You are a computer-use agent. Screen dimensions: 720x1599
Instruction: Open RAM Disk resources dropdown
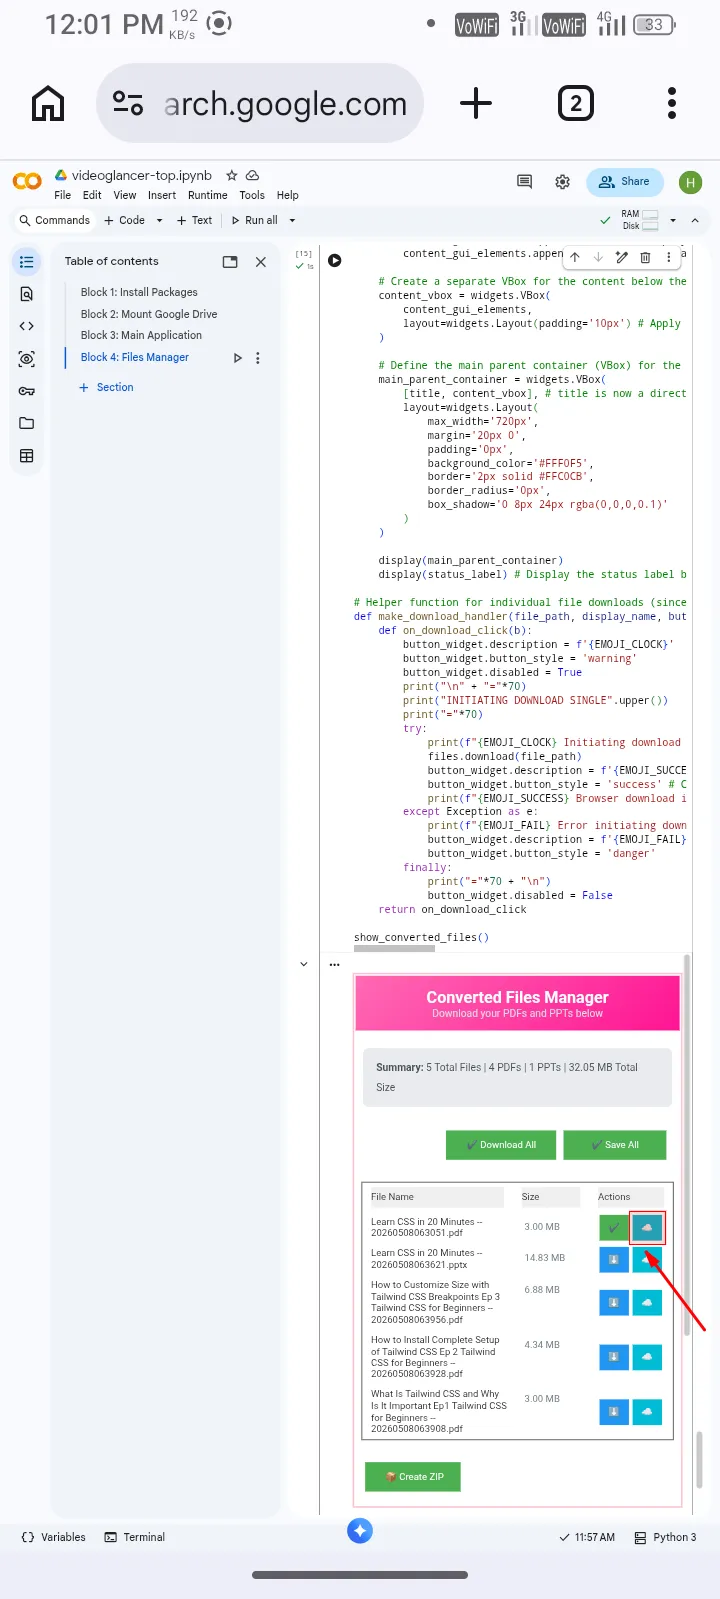673,220
